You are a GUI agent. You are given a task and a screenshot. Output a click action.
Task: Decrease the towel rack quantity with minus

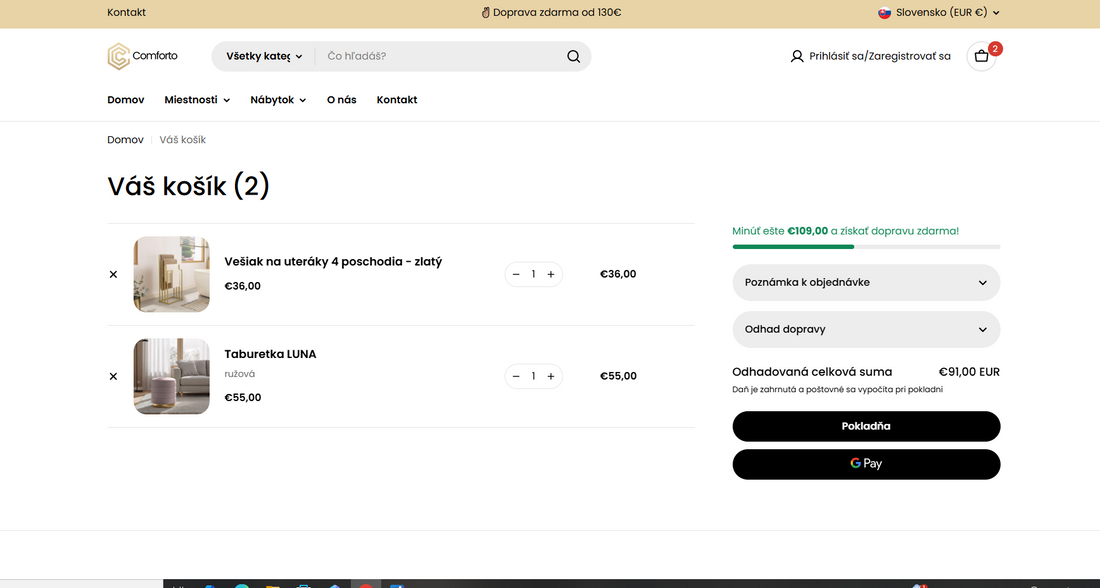tap(516, 274)
